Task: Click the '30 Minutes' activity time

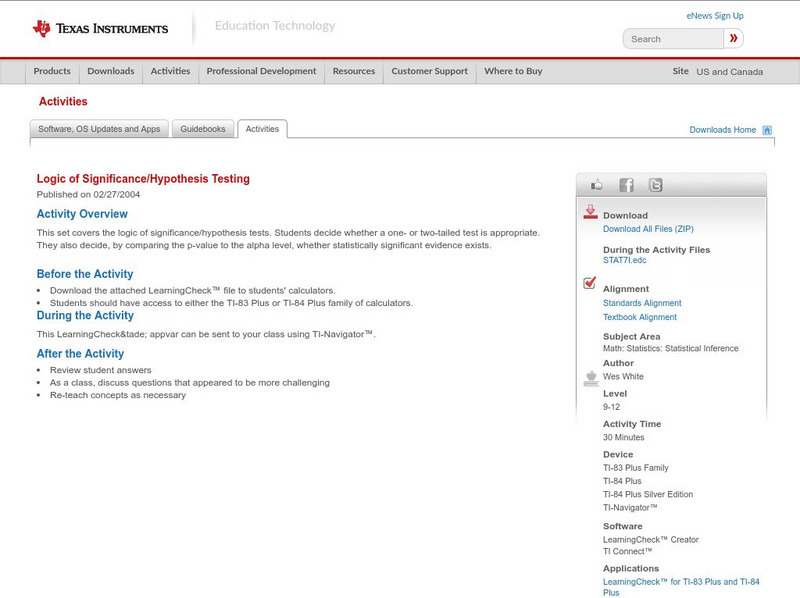Action: click(623, 437)
